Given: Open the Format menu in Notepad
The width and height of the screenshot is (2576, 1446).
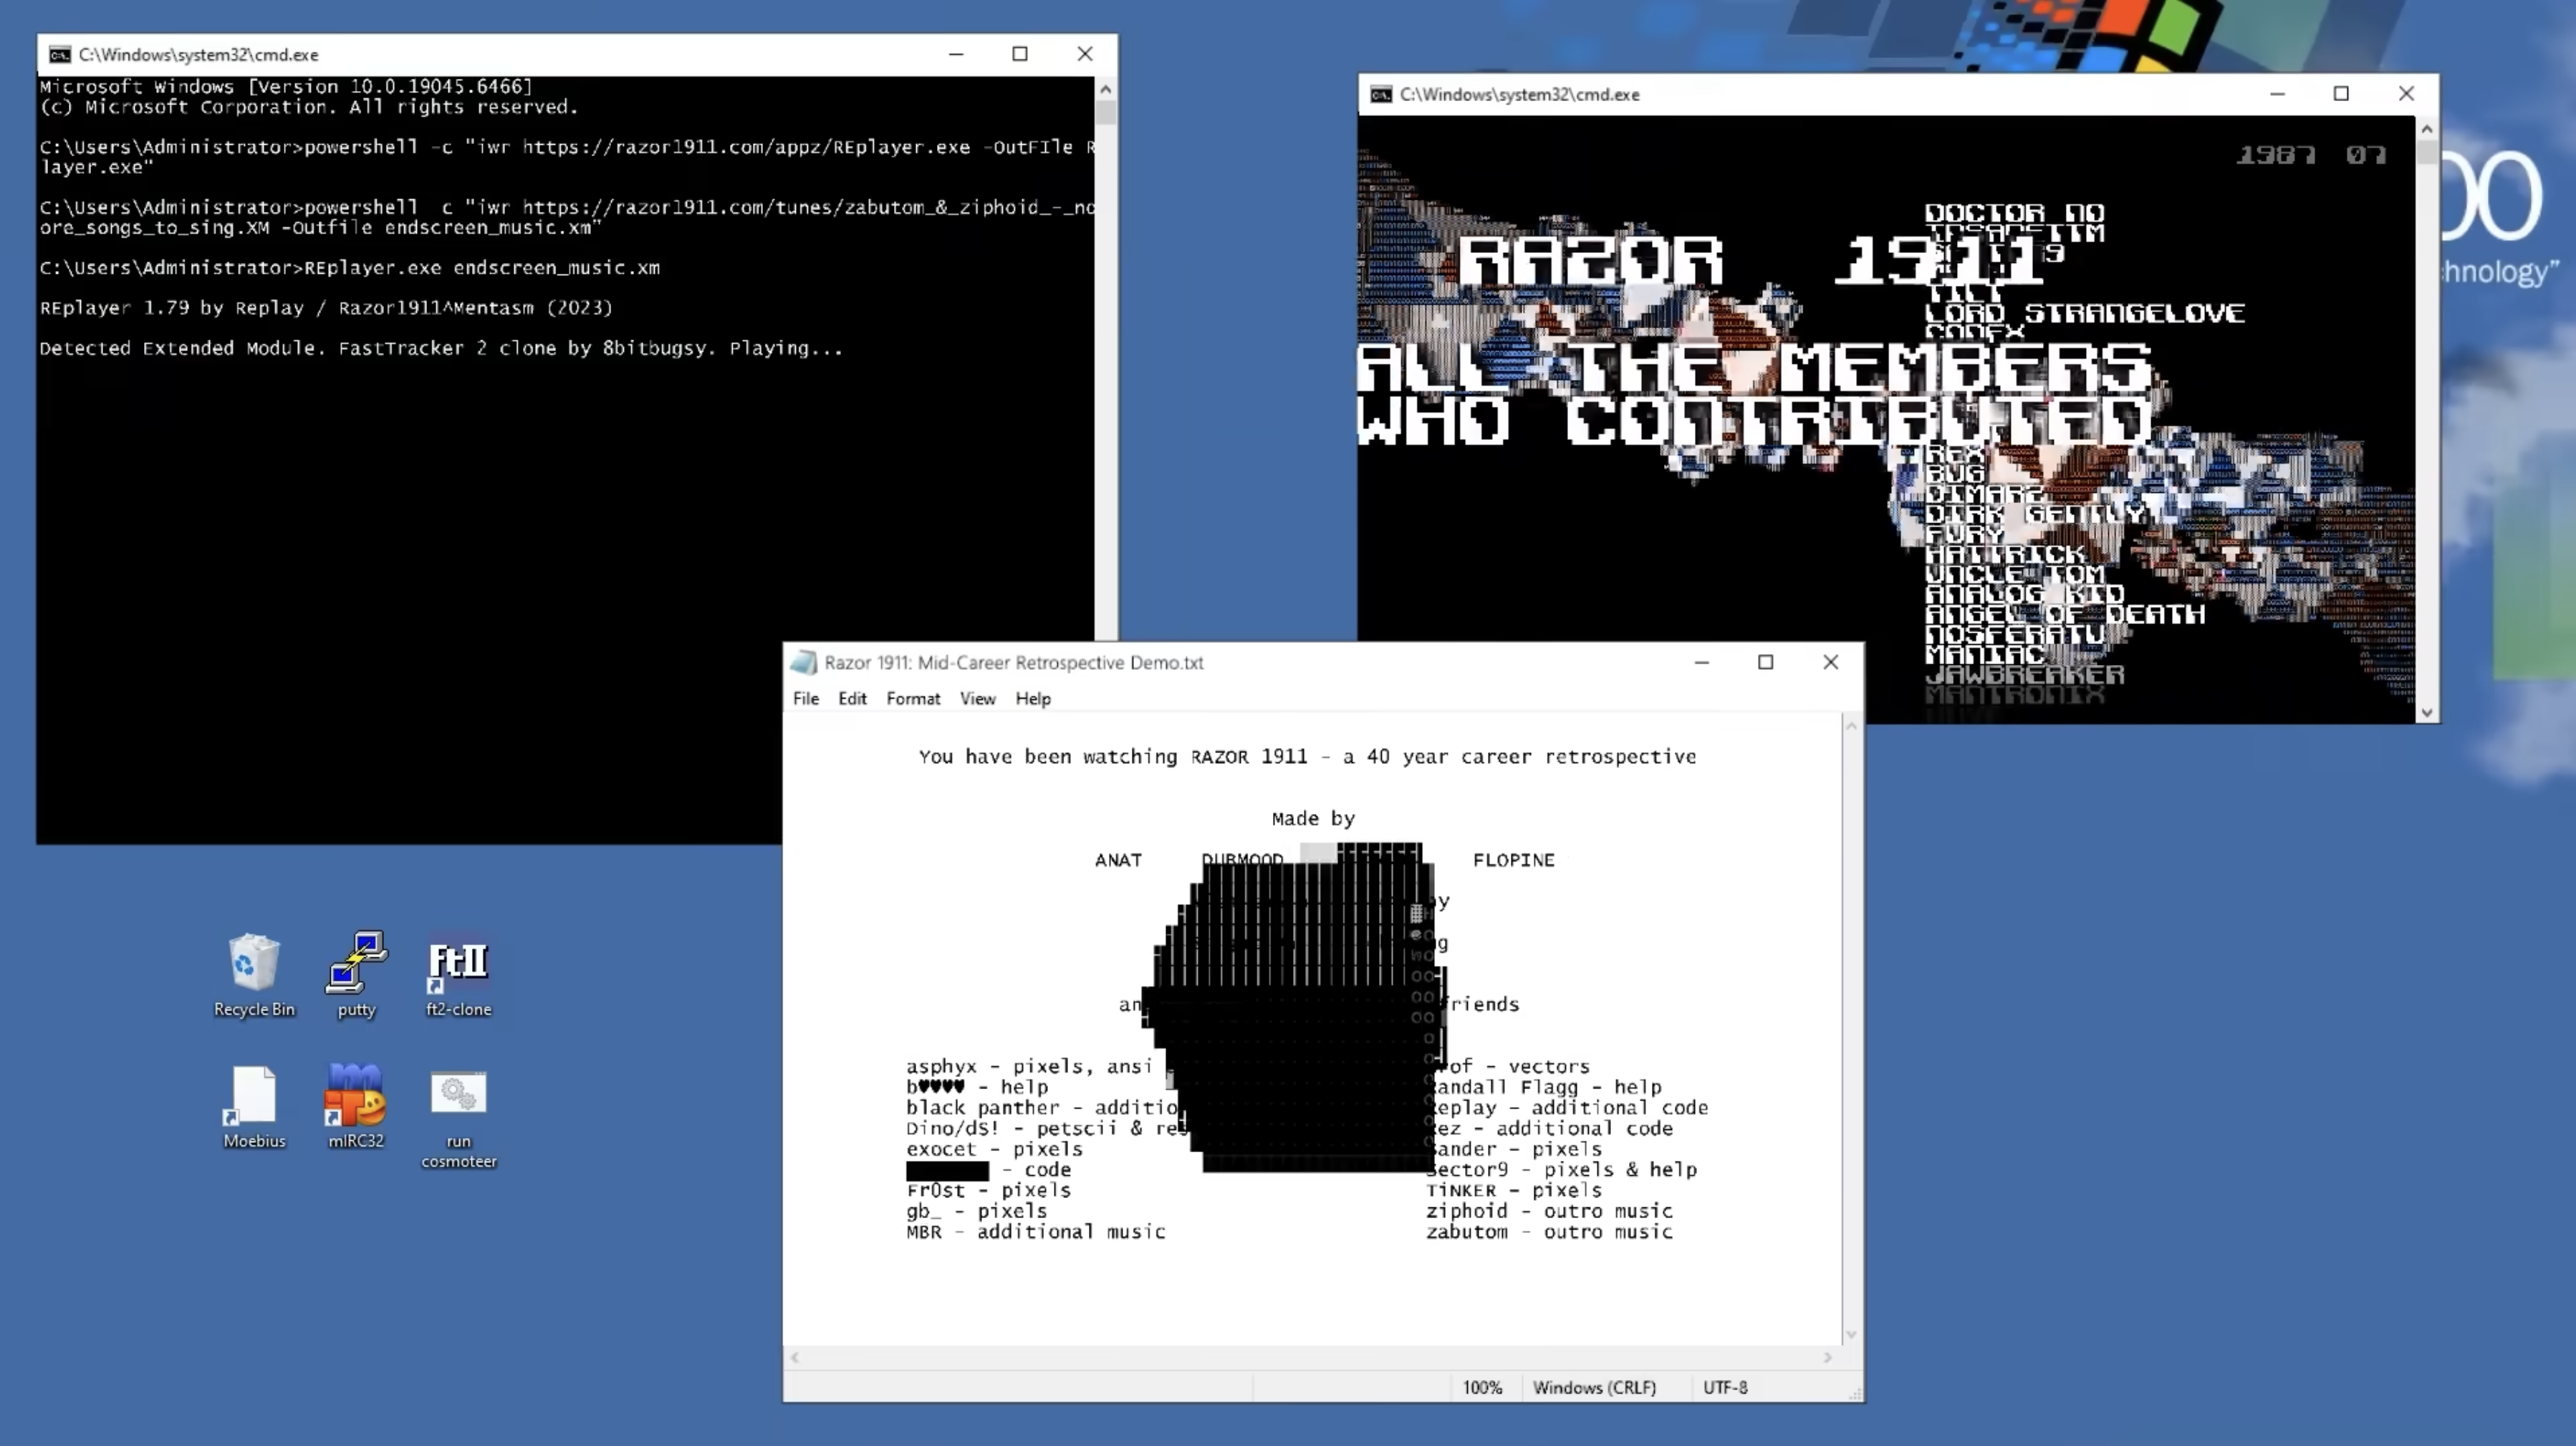Looking at the screenshot, I should tap(913, 699).
